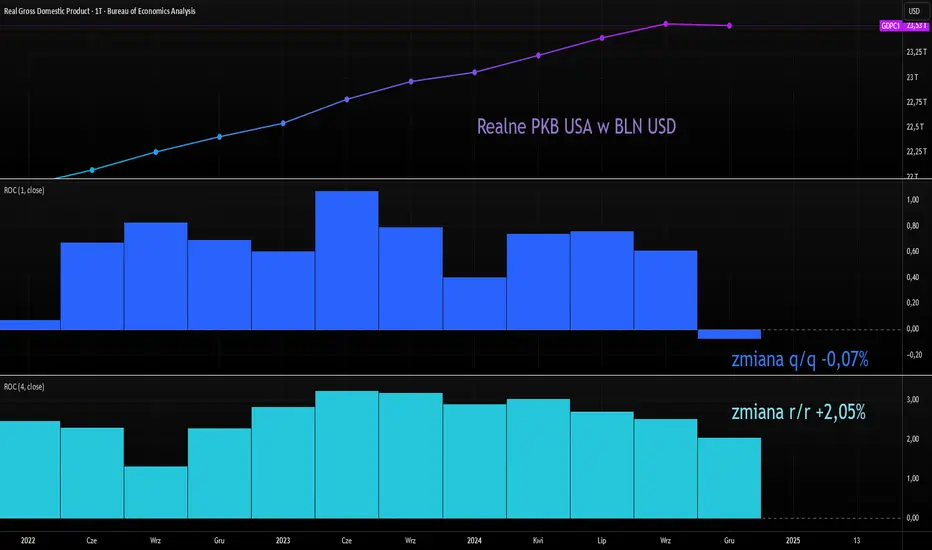Image resolution: width=932 pixels, height=550 pixels.
Task: Click the last purple data point on GDP line
Action: tap(729, 26)
